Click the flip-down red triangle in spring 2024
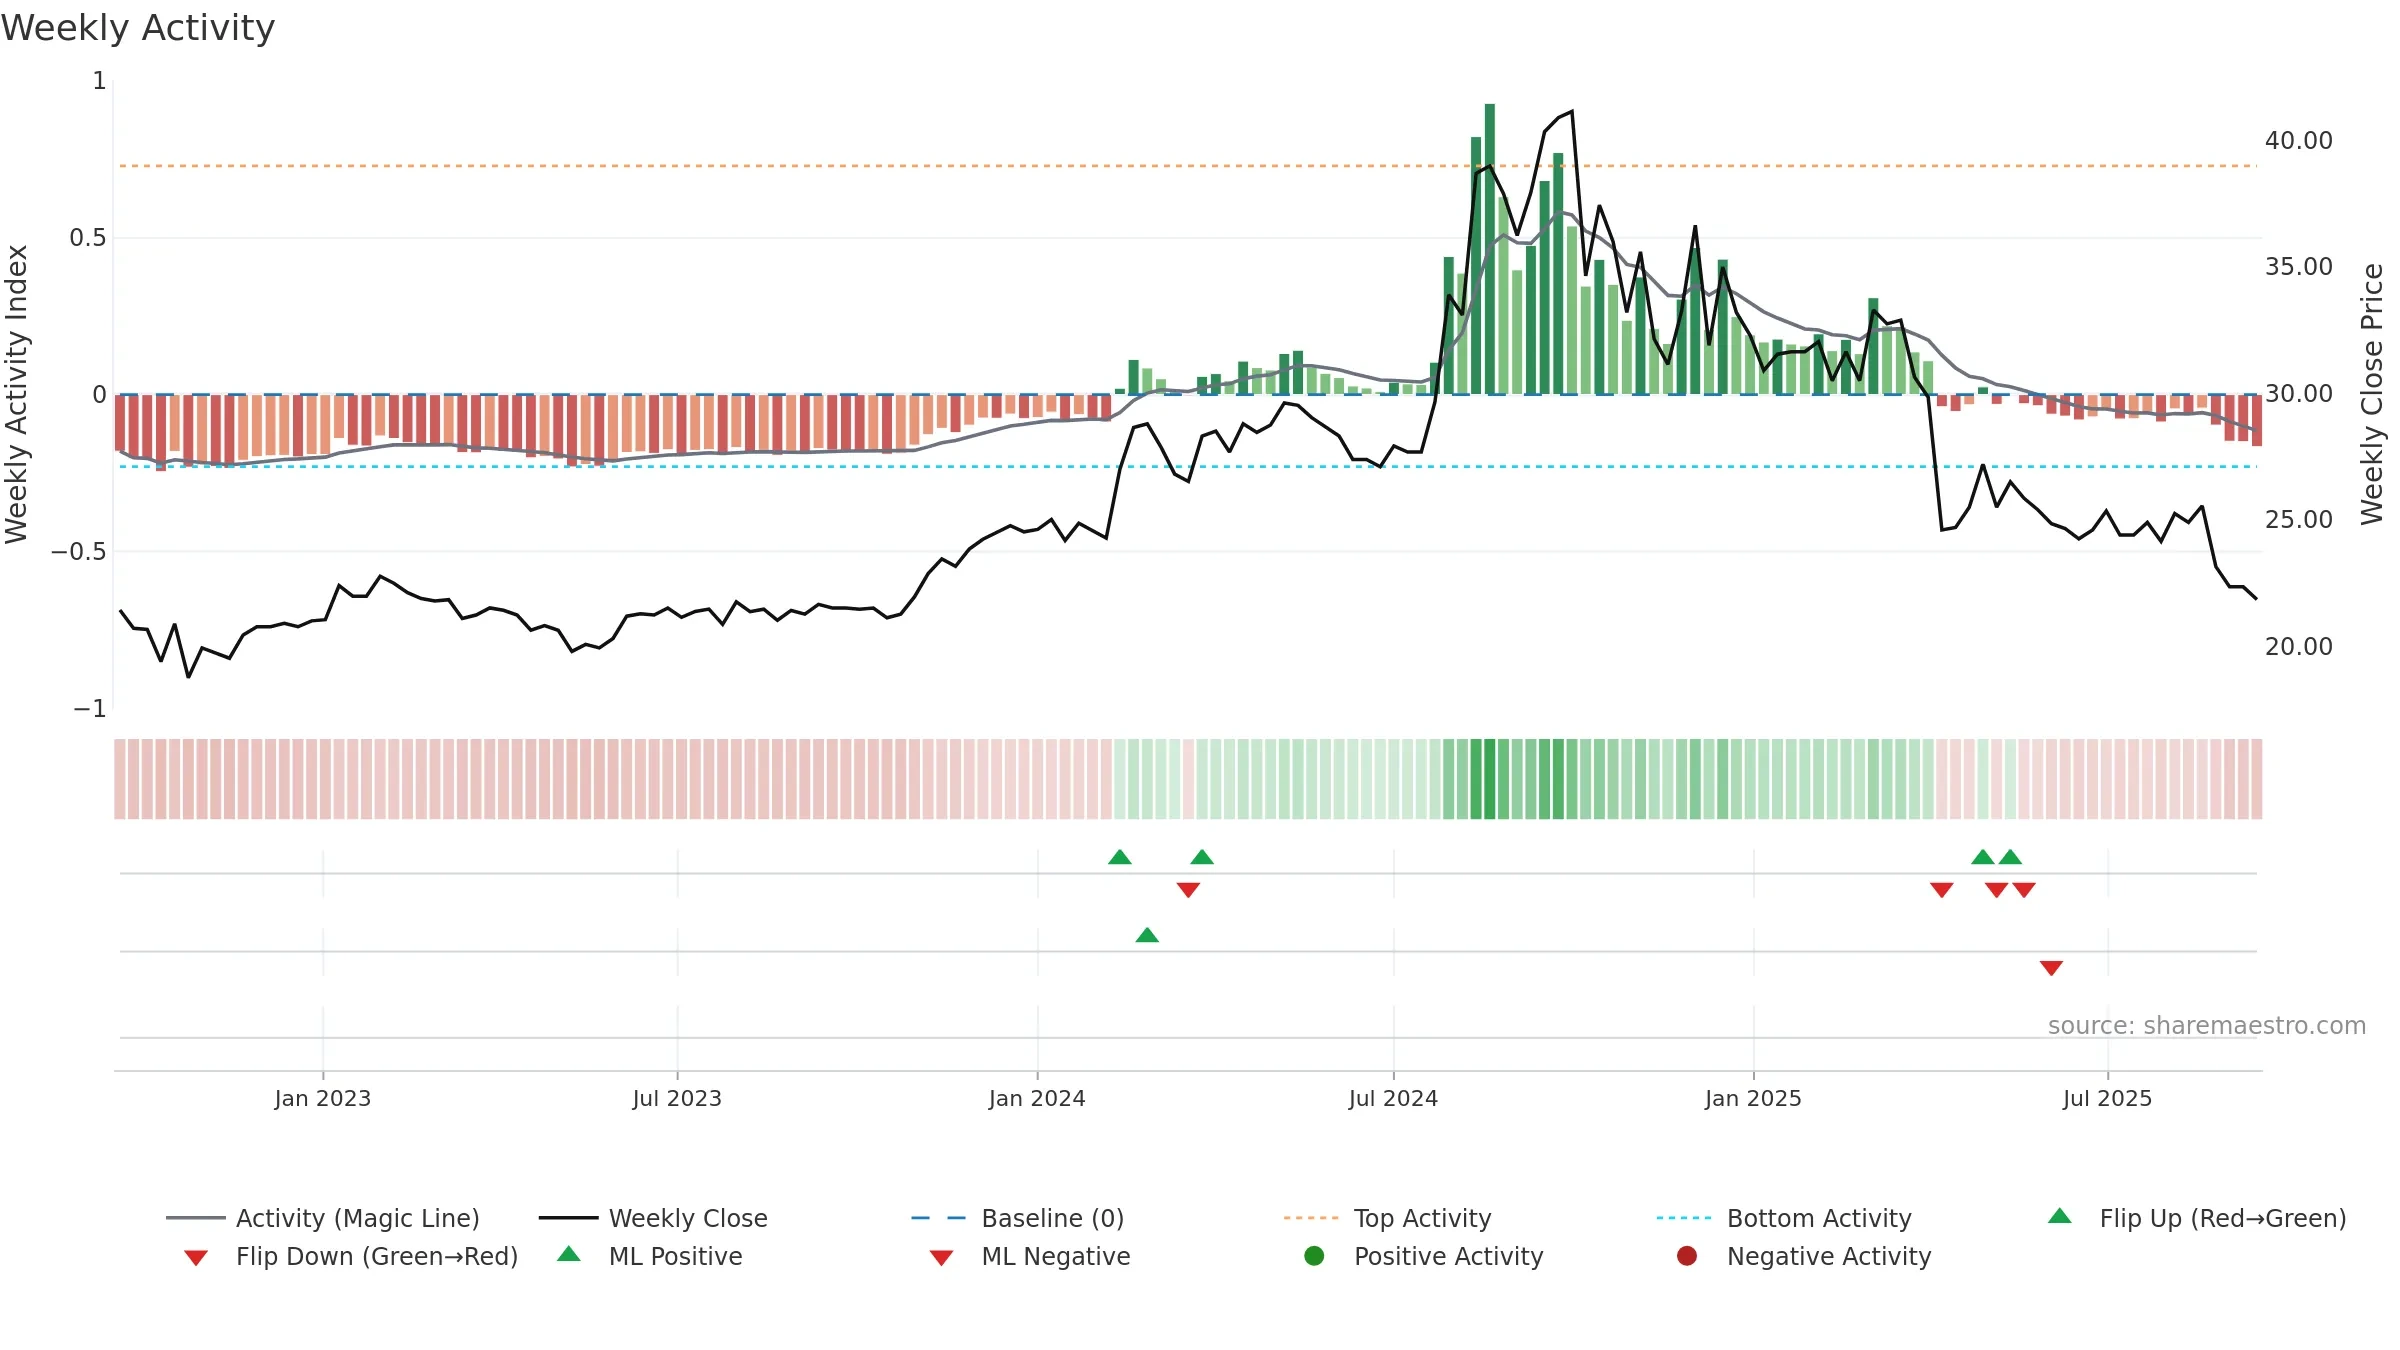Image resolution: width=2400 pixels, height=1350 pixels. 1188,889
